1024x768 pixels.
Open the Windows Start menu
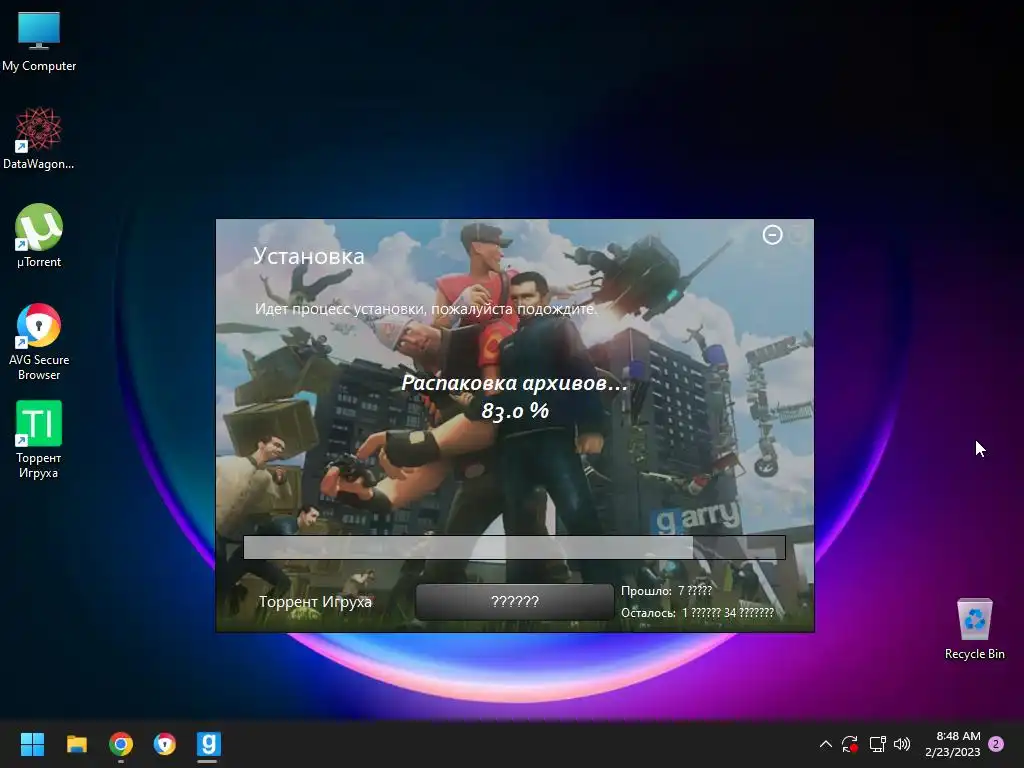32,744
